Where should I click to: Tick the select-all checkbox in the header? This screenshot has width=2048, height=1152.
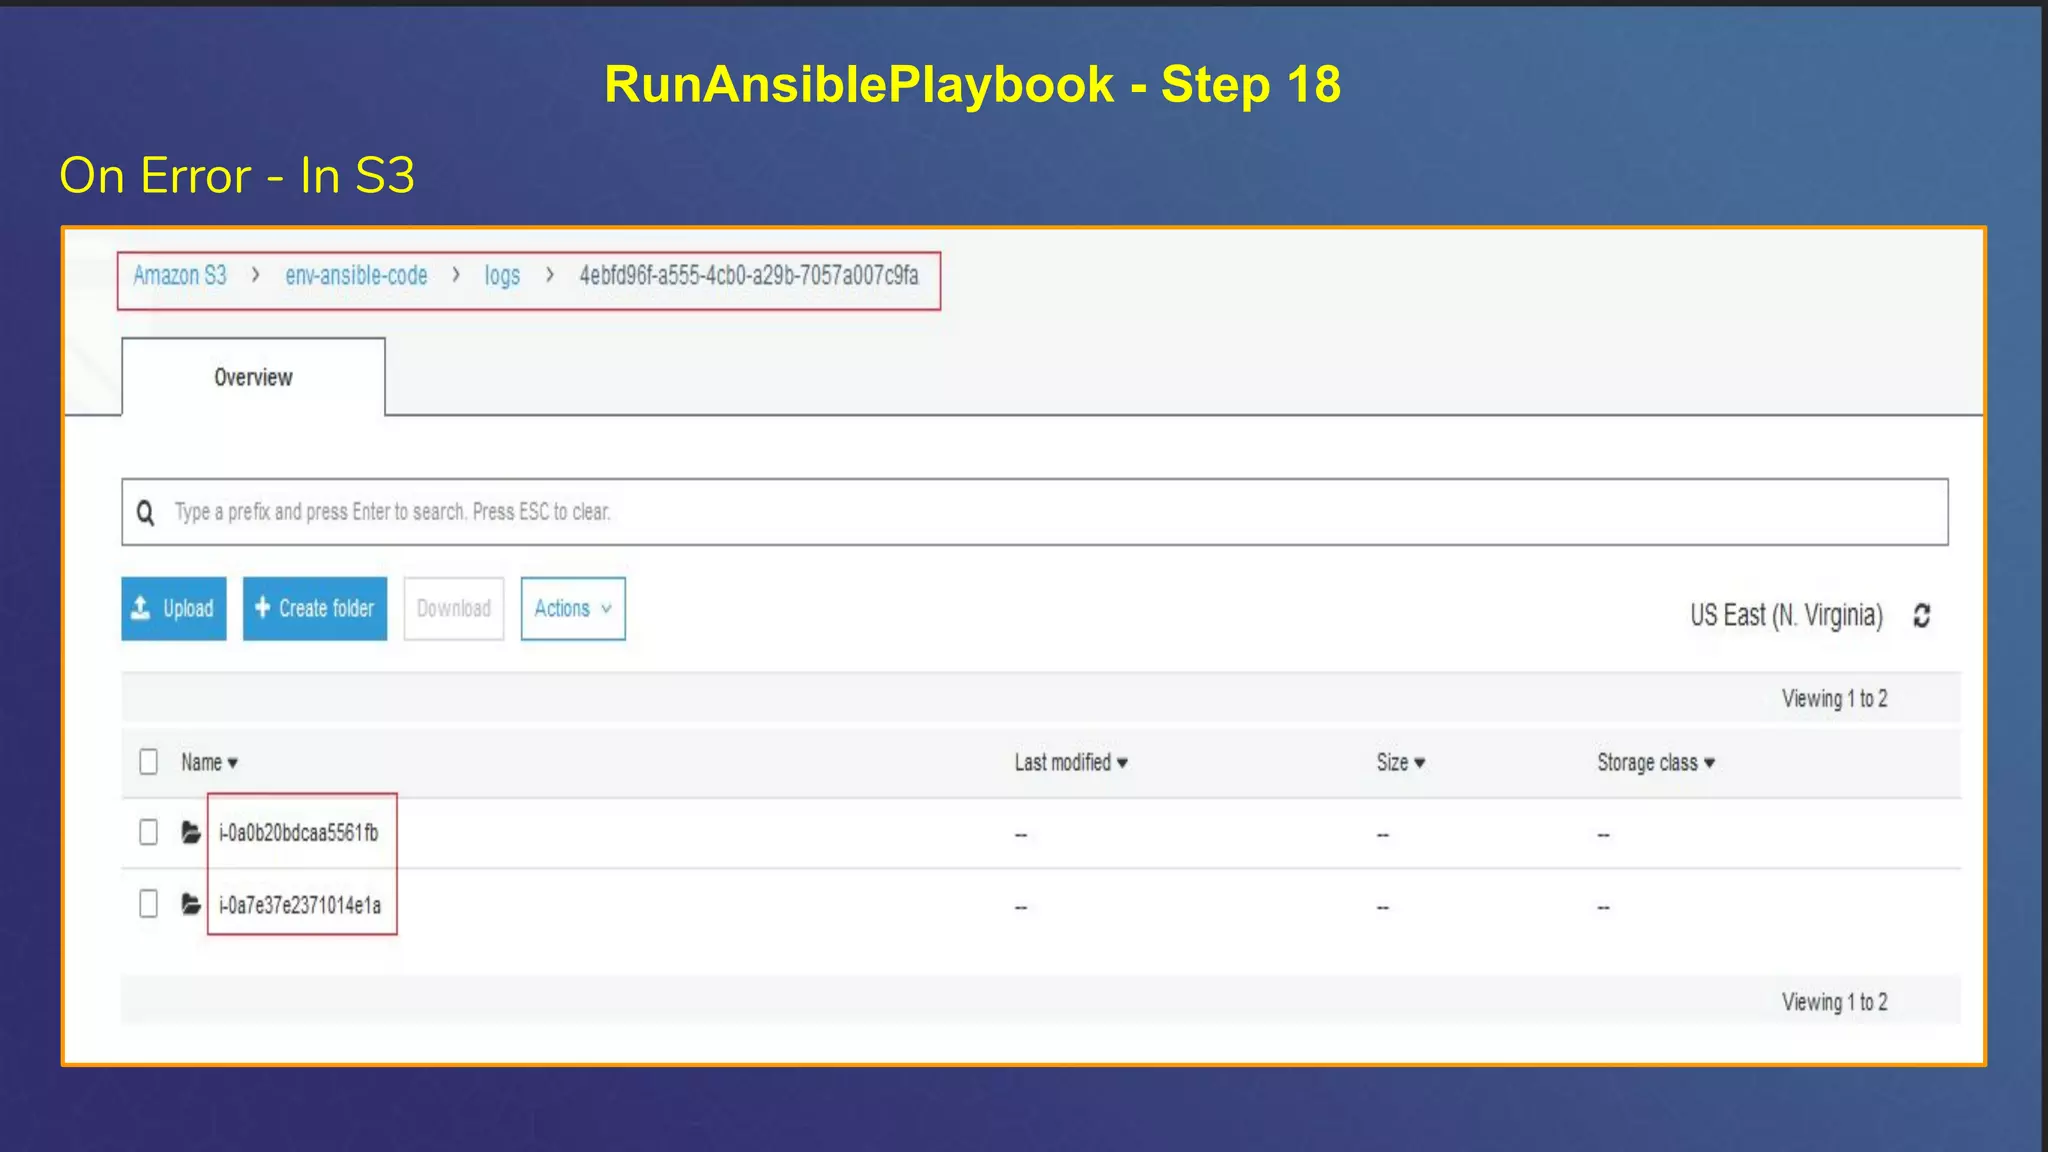pos(148,762)
